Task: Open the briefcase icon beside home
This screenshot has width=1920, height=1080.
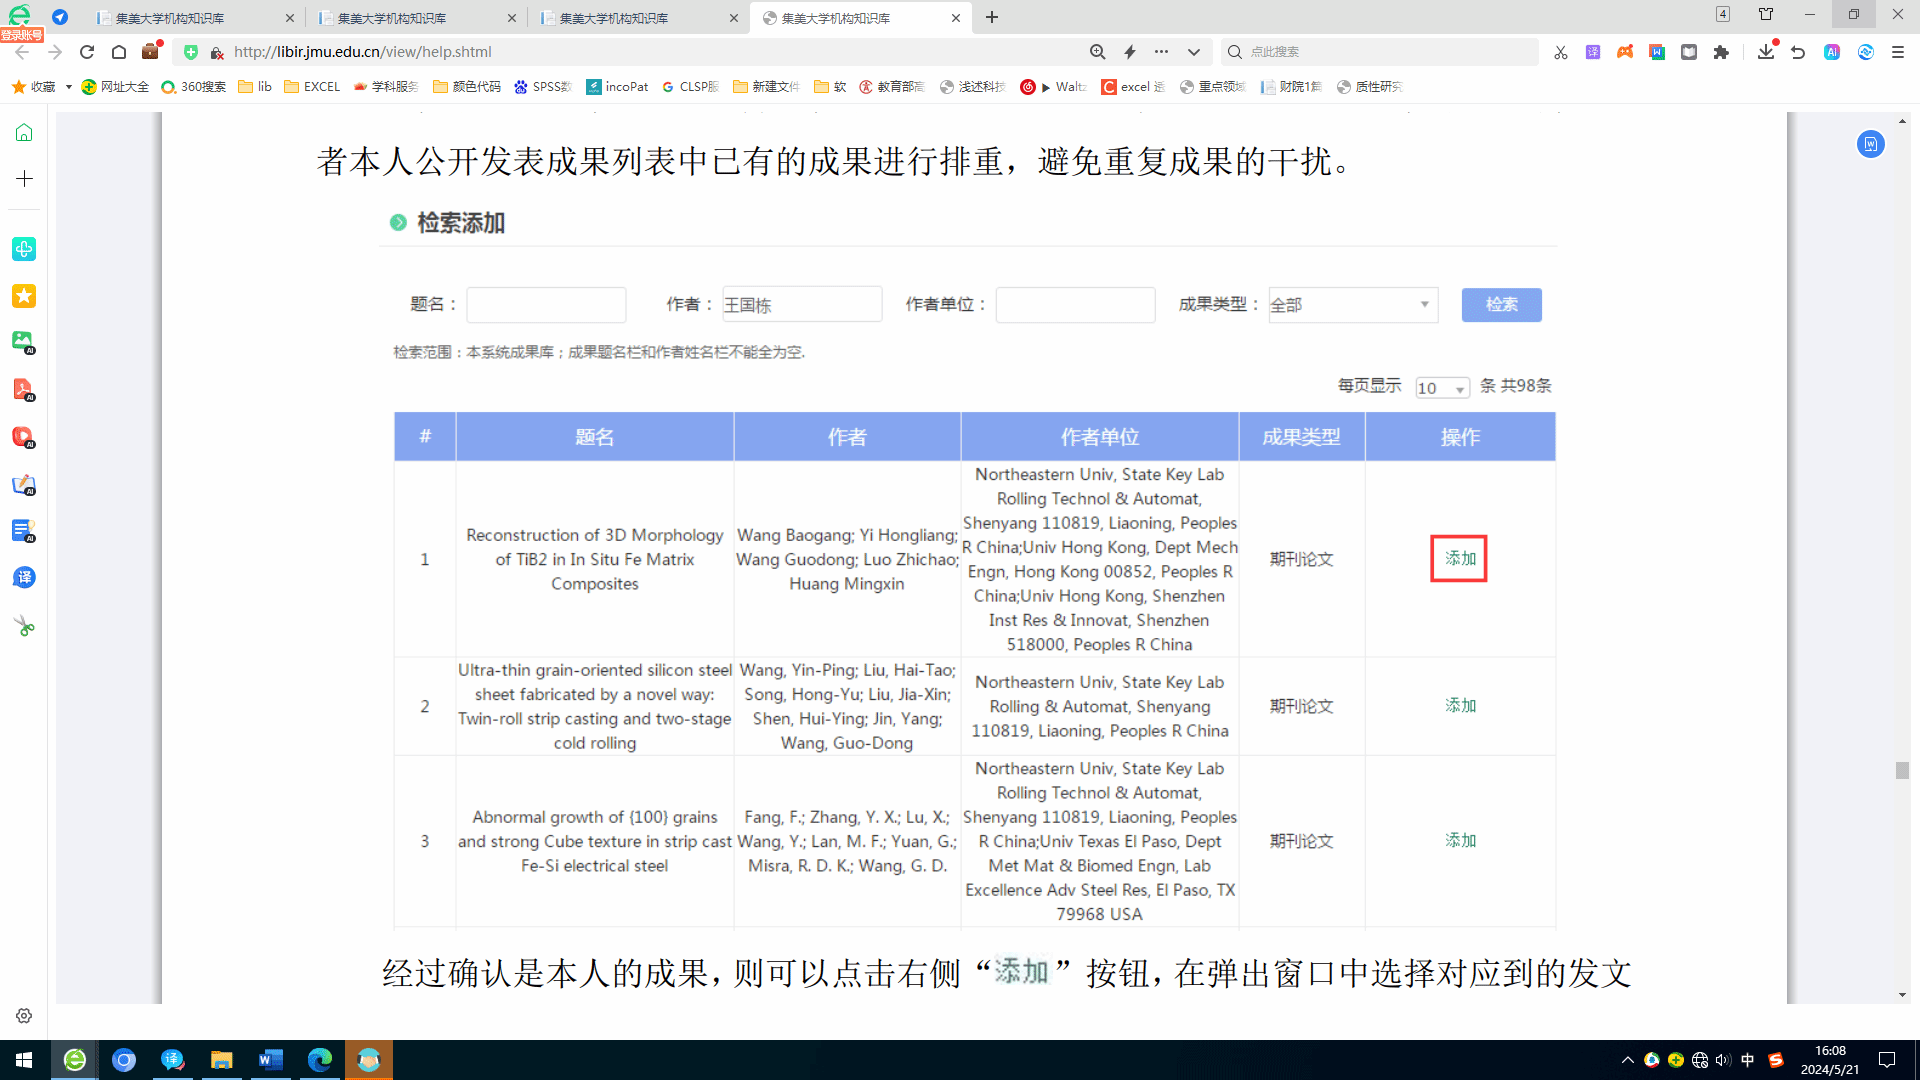Action: coord(151,51)
